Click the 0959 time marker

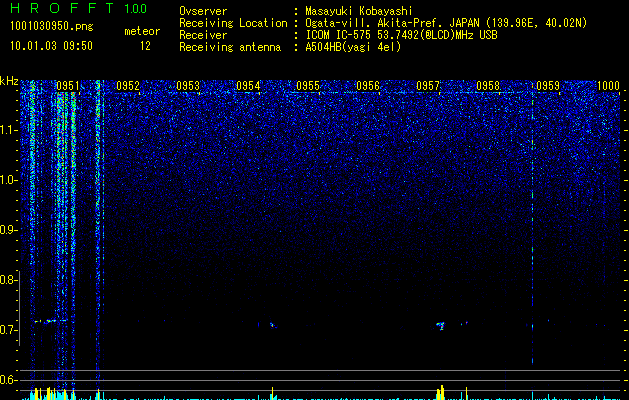548,86
